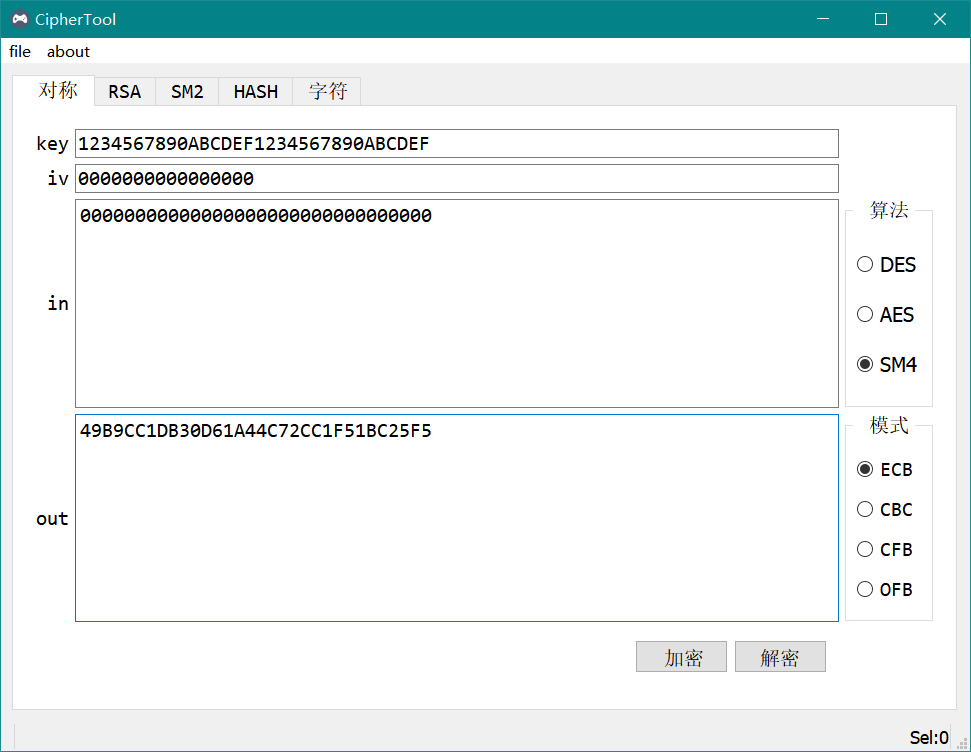Switch to the 对称 tab
Screen dimensions: 971x752
click(x=54, y=90)
